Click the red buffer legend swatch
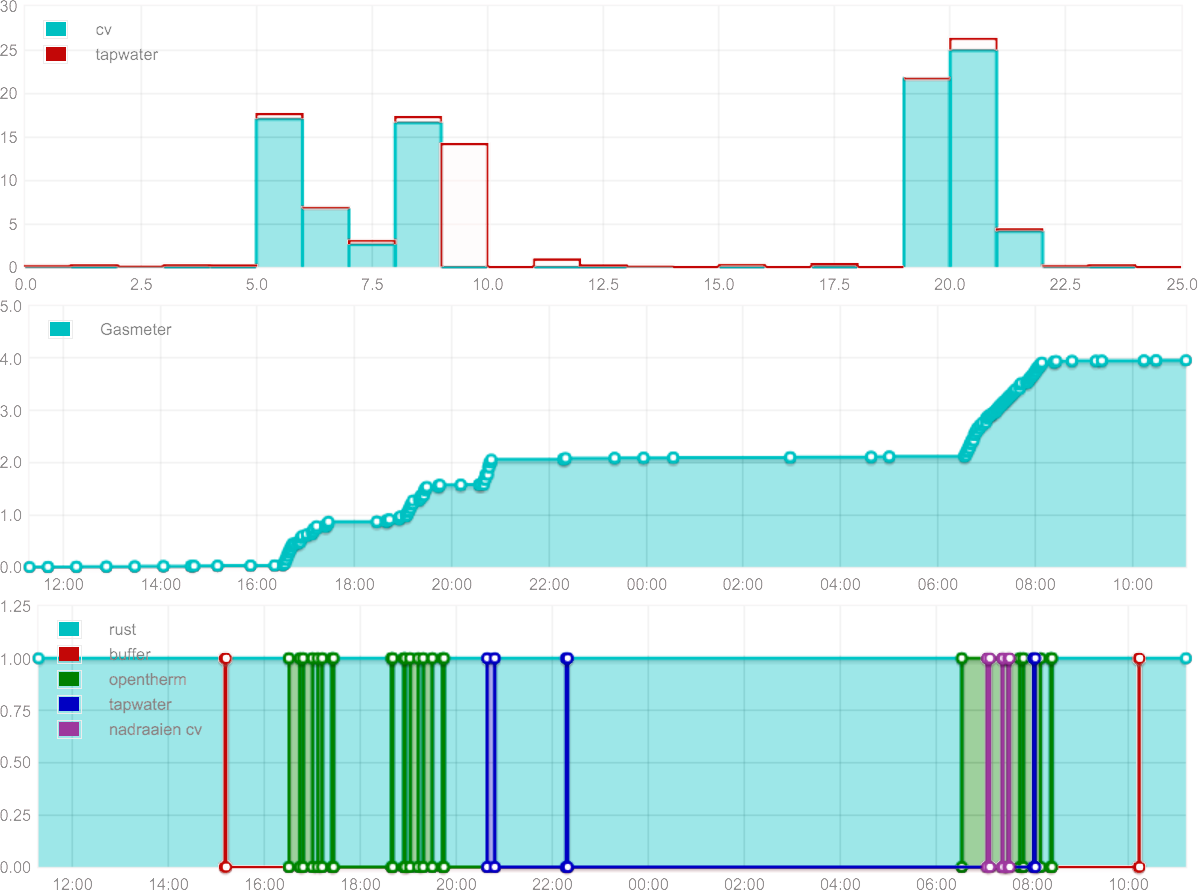 point(68,655)
